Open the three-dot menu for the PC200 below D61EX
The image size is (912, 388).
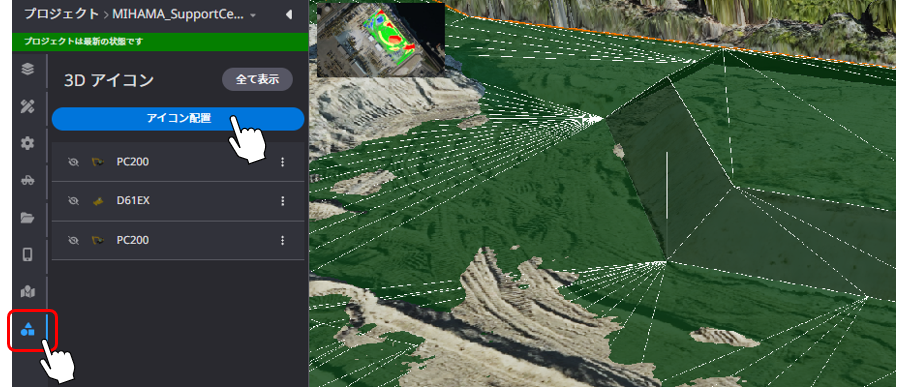[283, 240]
